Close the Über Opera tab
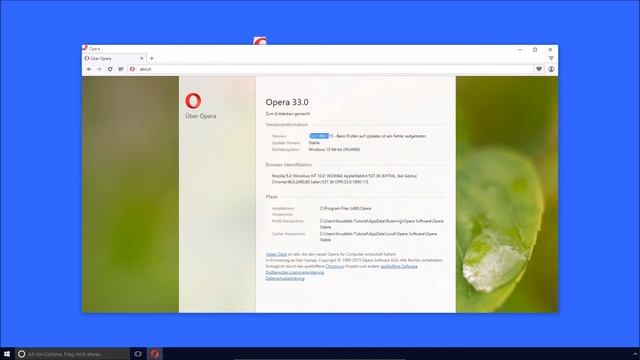The image size is (640, 360). pos(141,58)
